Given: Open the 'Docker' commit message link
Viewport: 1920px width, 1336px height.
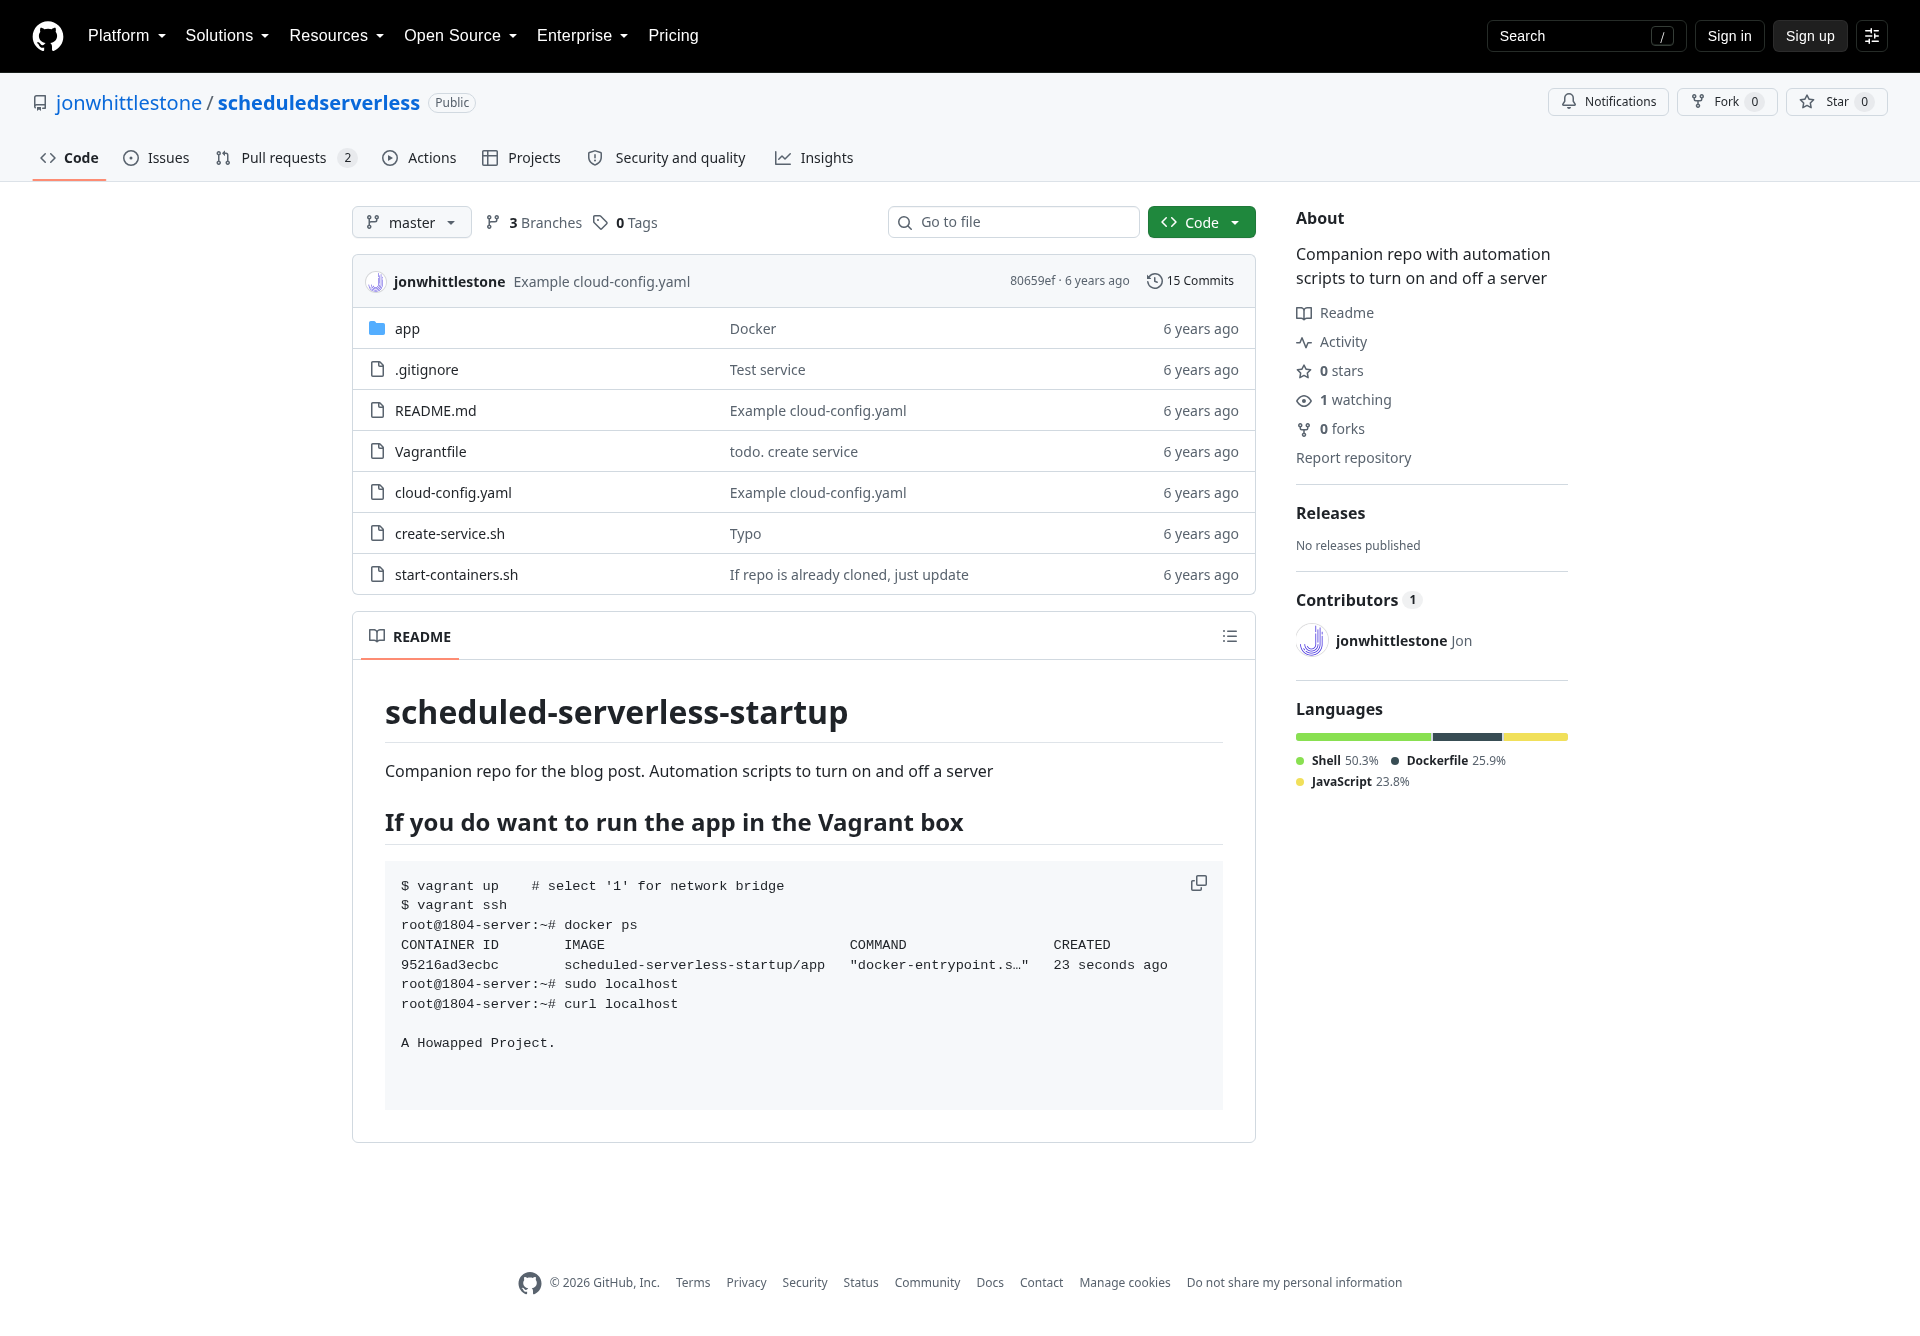Looking at the screenshot, I should click(x=753, y=329).
